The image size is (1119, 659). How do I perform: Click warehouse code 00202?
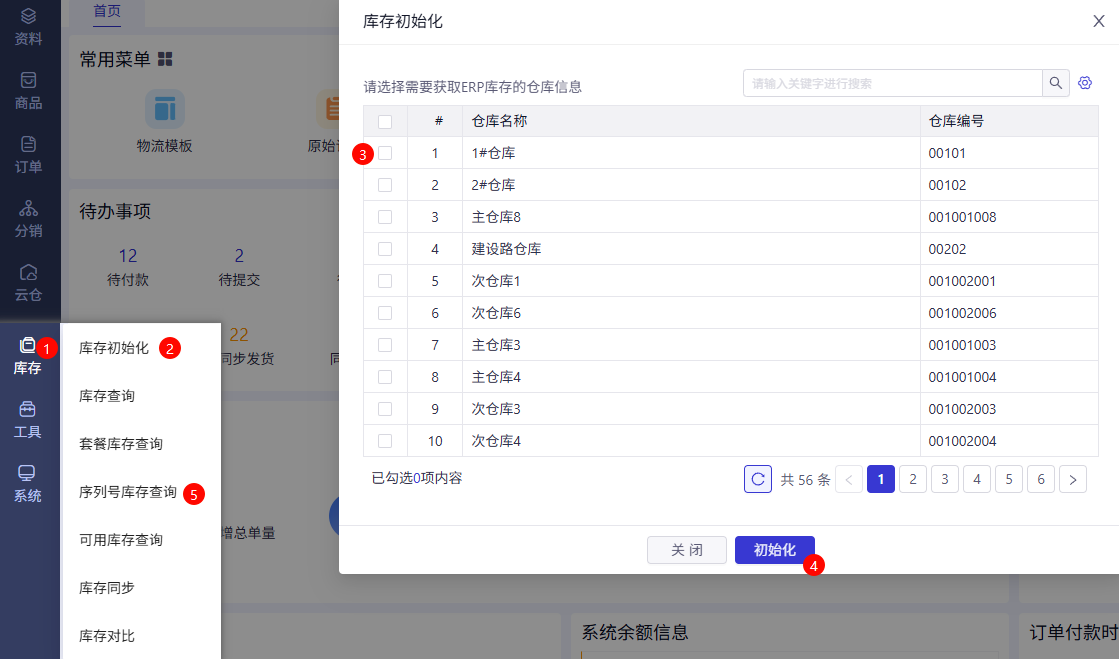[x=947, y=249]
